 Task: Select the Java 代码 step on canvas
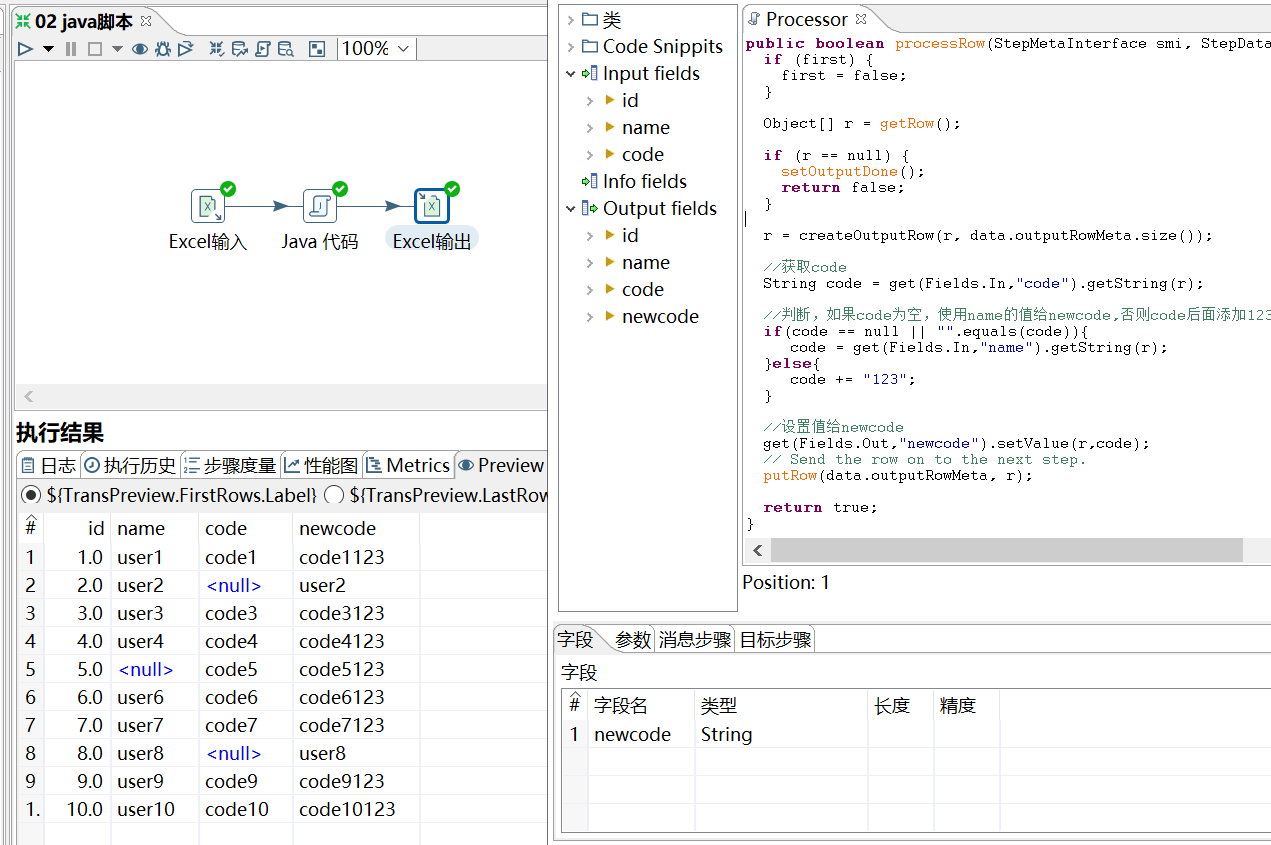[x=319, y=206]
